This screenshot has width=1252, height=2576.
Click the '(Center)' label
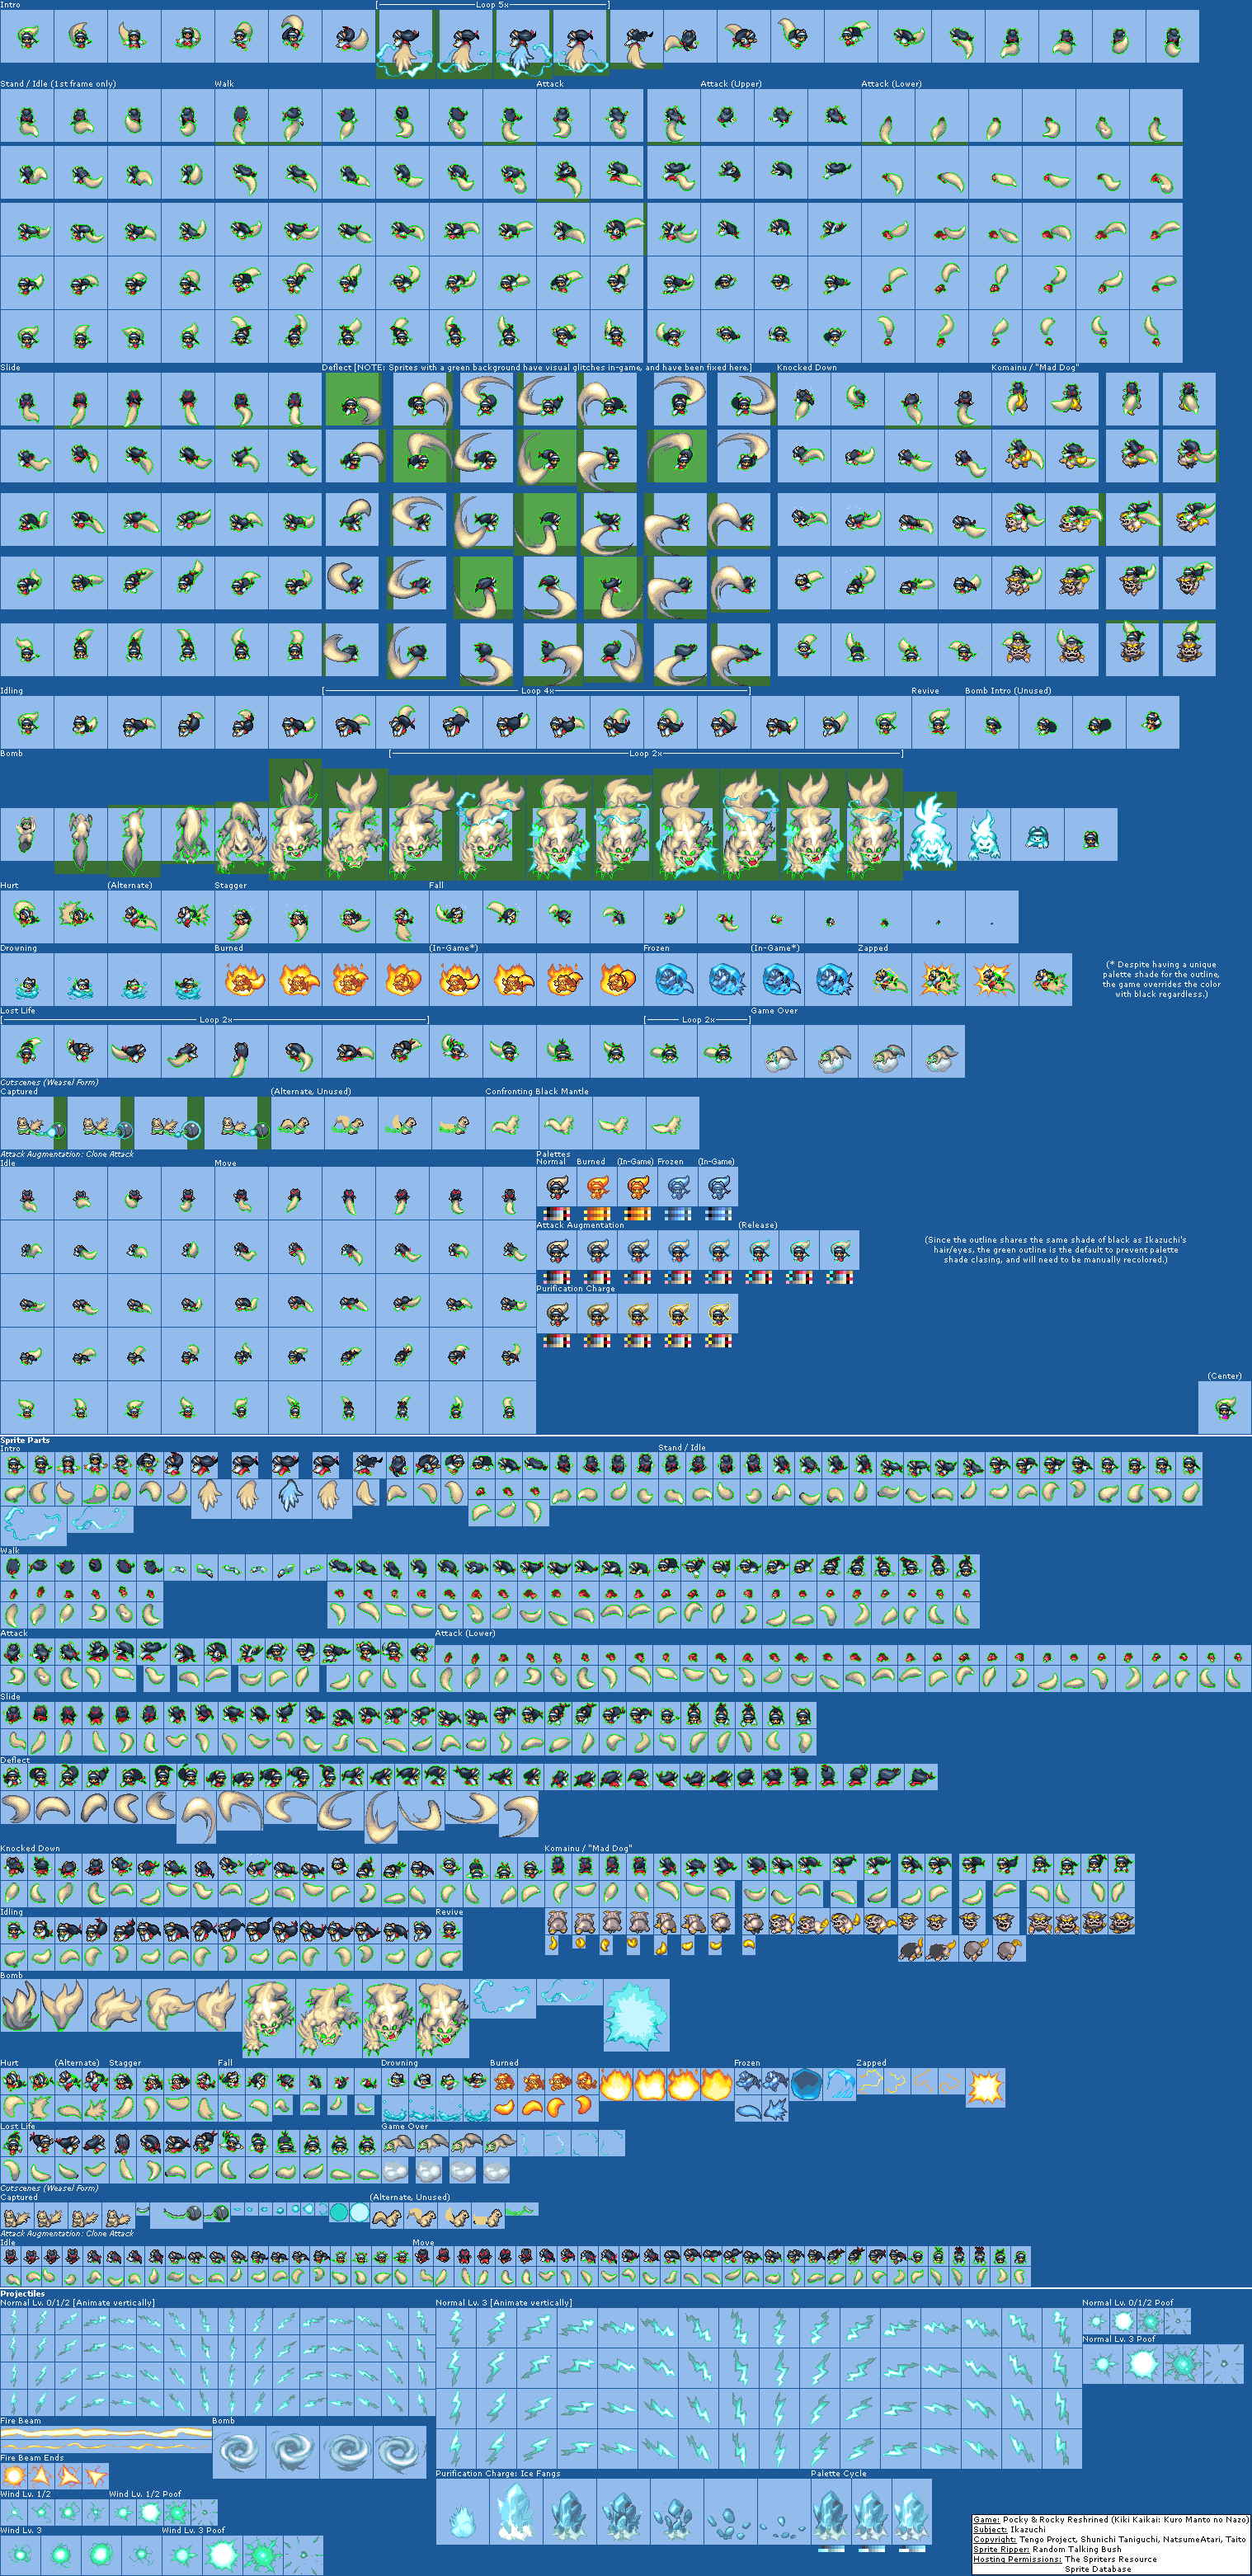tap(1224, 1376)
